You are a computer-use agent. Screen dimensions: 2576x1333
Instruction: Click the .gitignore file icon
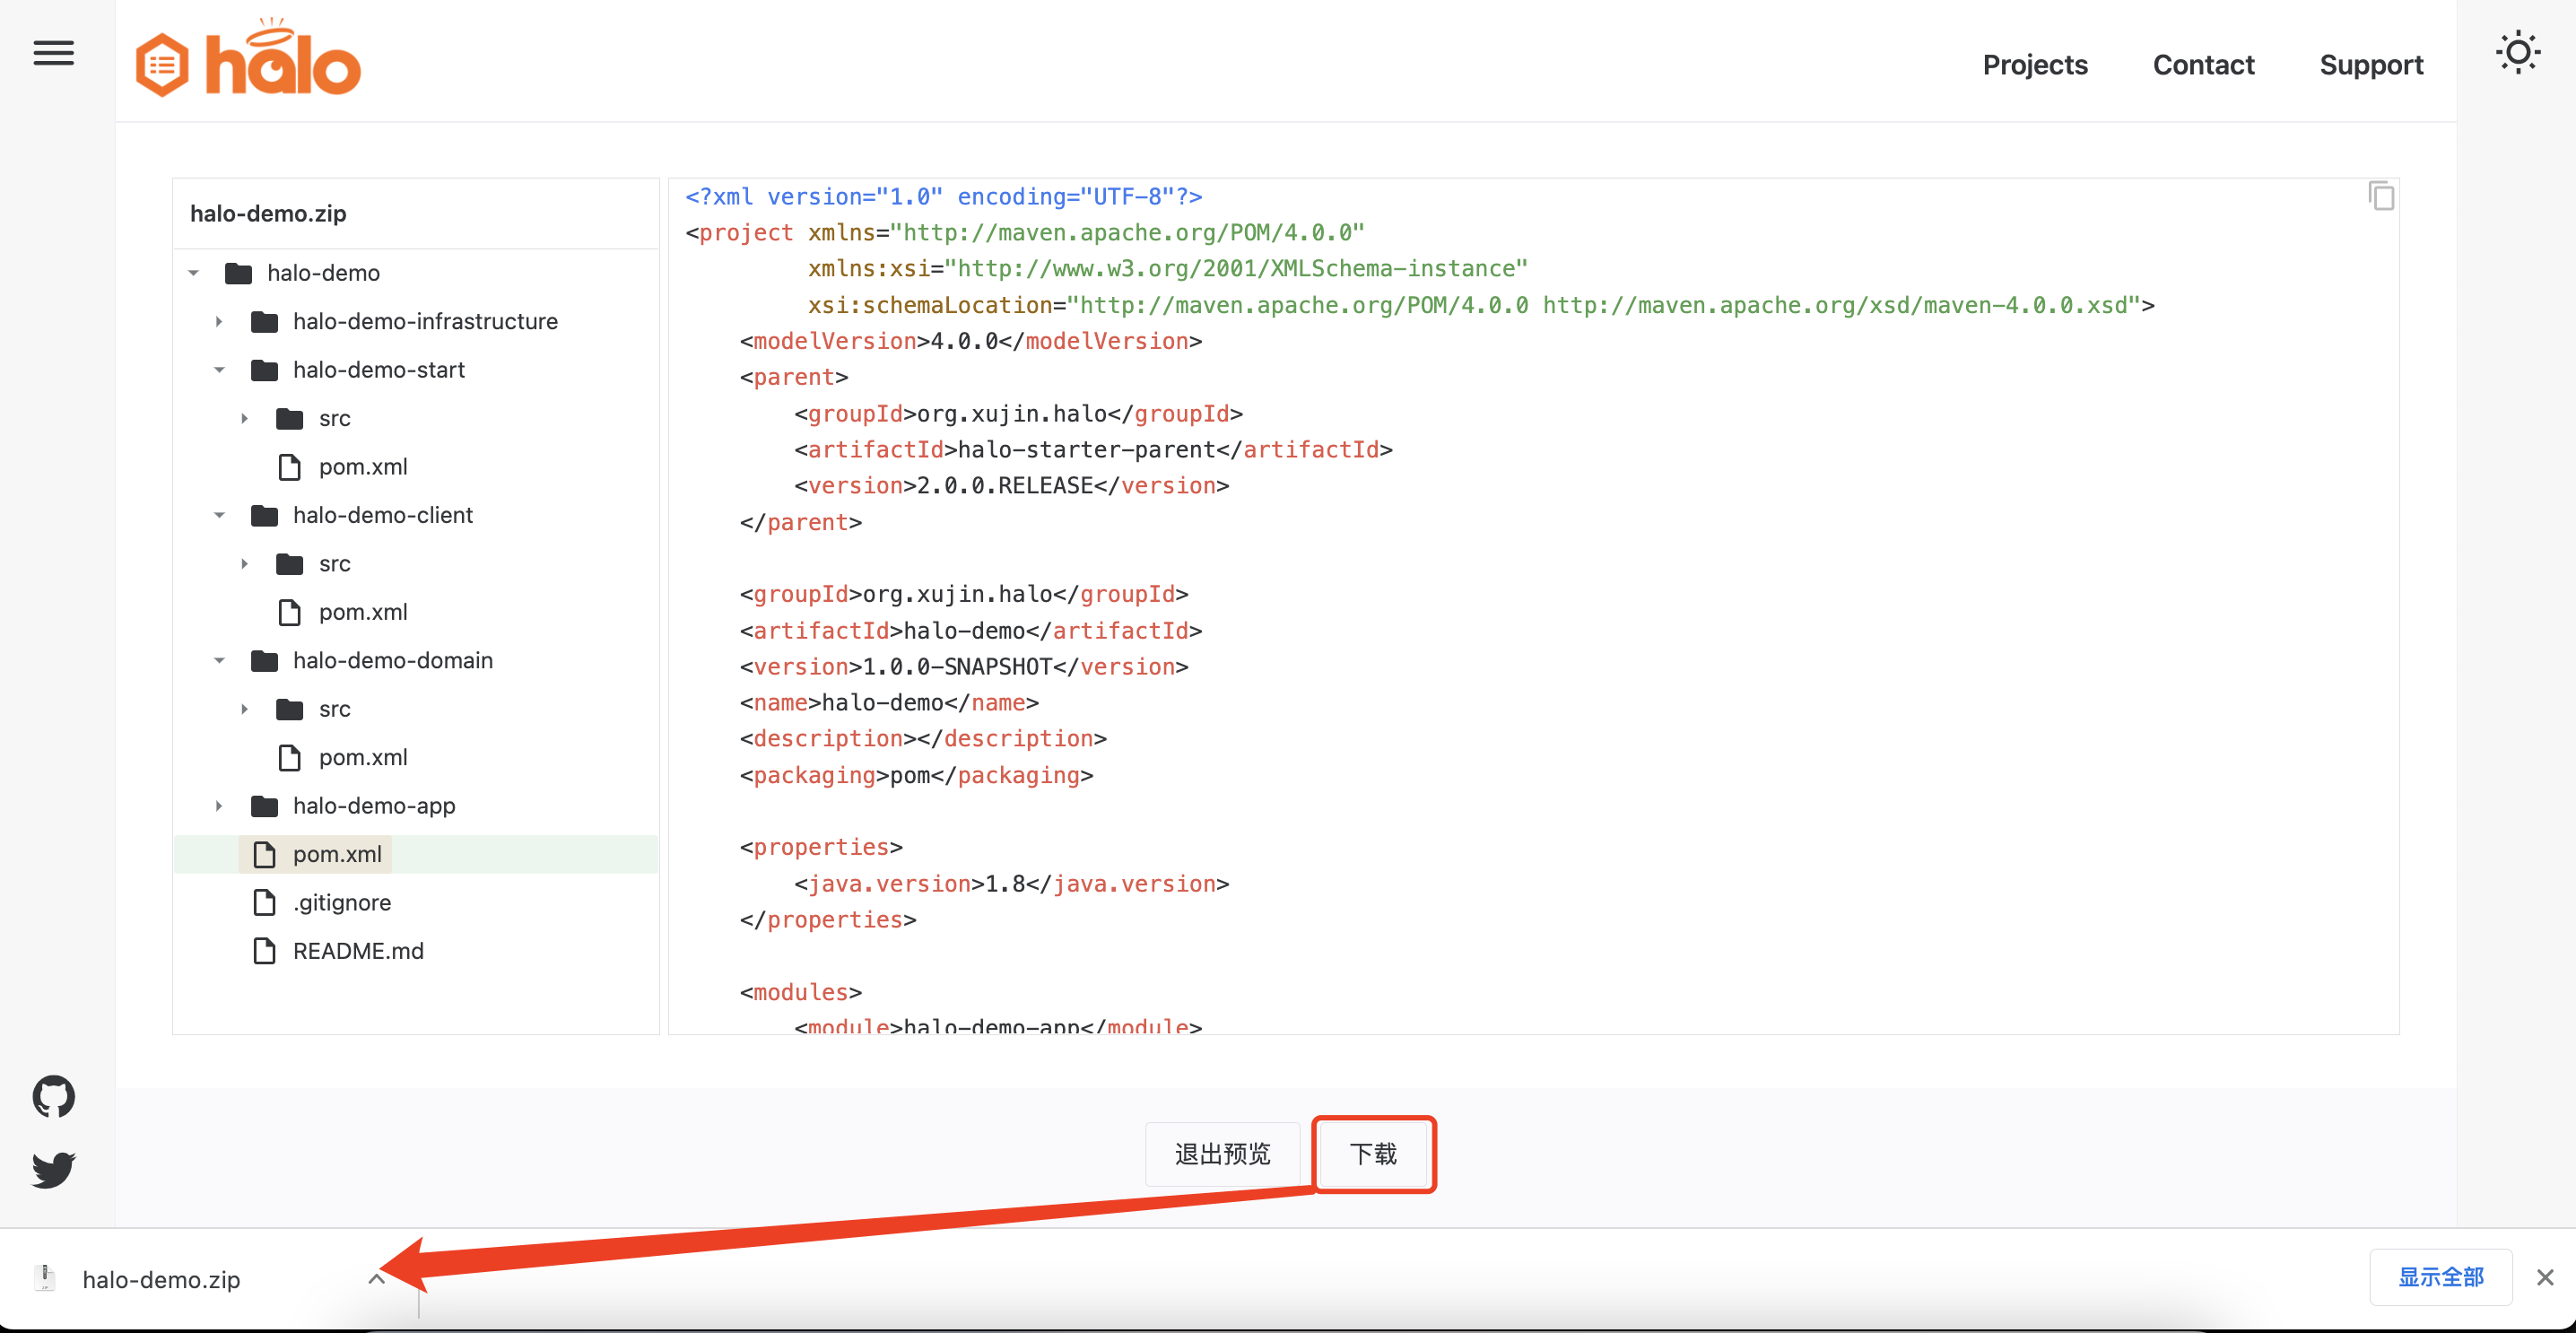264,902
